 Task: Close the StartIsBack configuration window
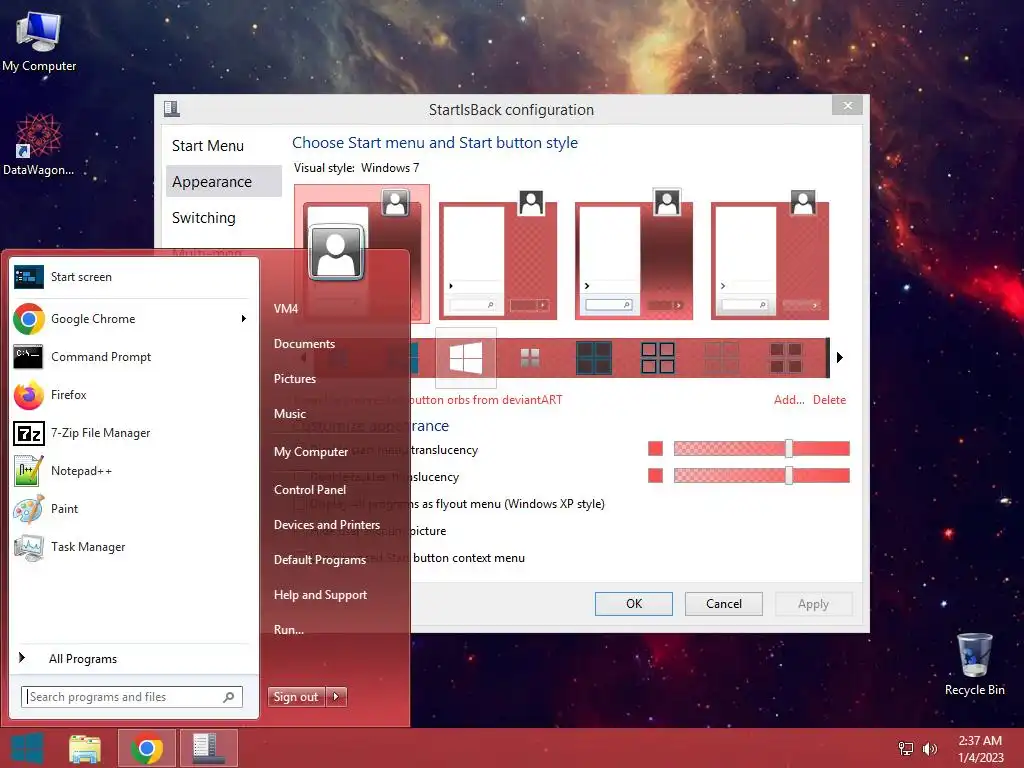click(848, 105)
